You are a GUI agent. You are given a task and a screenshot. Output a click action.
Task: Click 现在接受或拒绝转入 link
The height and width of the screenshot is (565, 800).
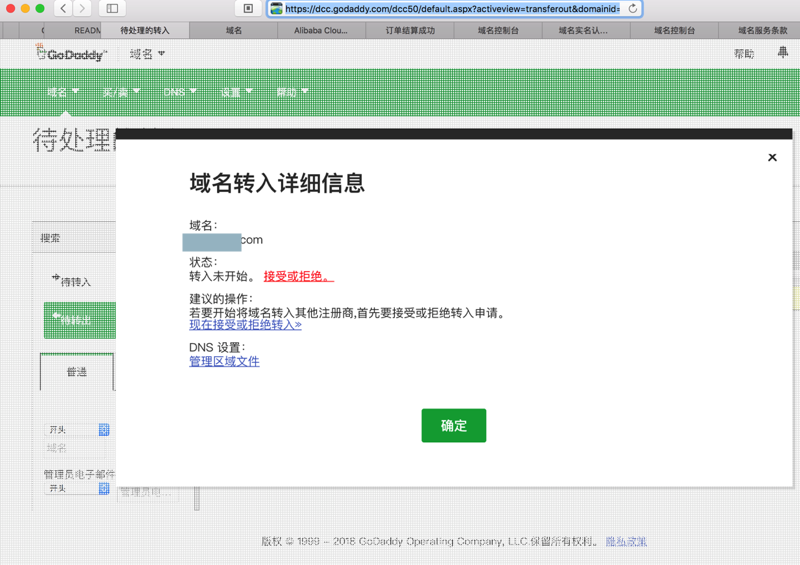pos(245,325)
